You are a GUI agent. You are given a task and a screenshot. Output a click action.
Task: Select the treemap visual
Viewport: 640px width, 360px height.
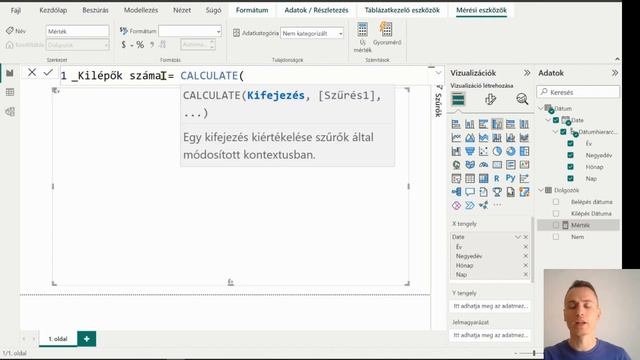tap(524, 151)
